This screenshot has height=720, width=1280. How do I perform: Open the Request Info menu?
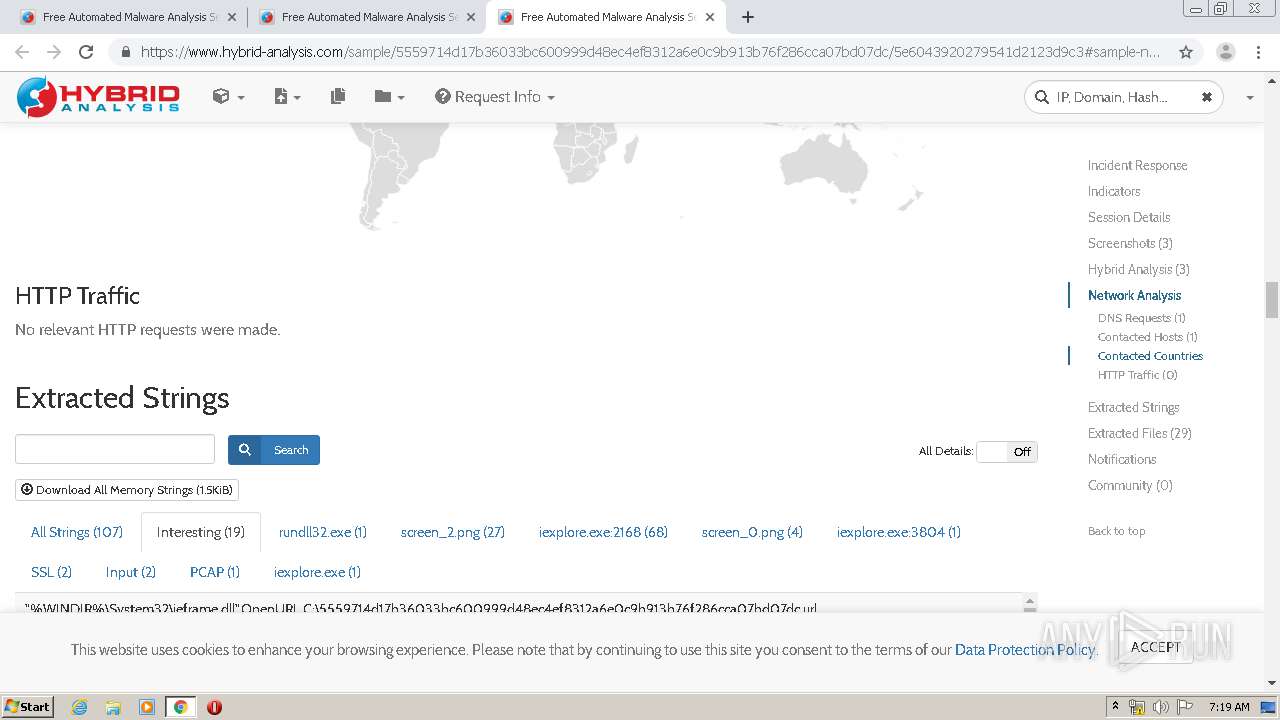coord(495,97)
